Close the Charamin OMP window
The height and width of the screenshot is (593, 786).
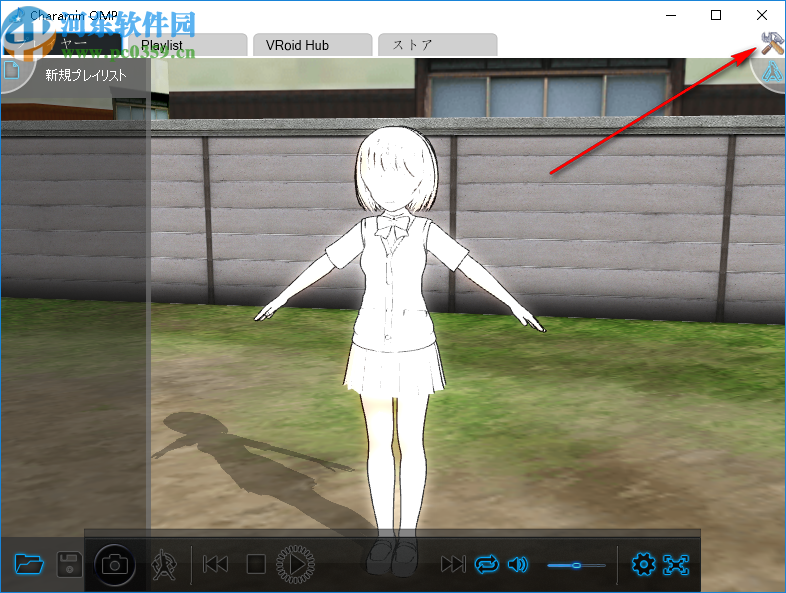[x=761, y=15]
